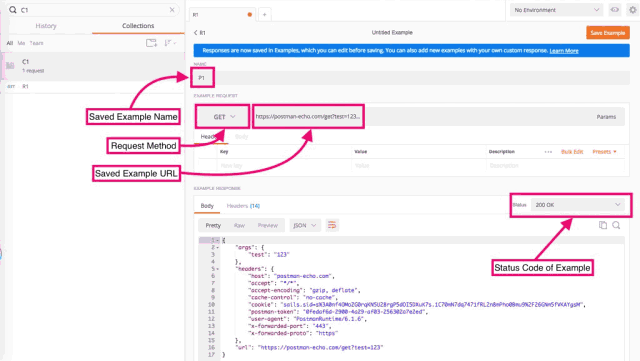Create a new collection with folder-plus icon
640x361 pixels.
[x=151, y=43]
